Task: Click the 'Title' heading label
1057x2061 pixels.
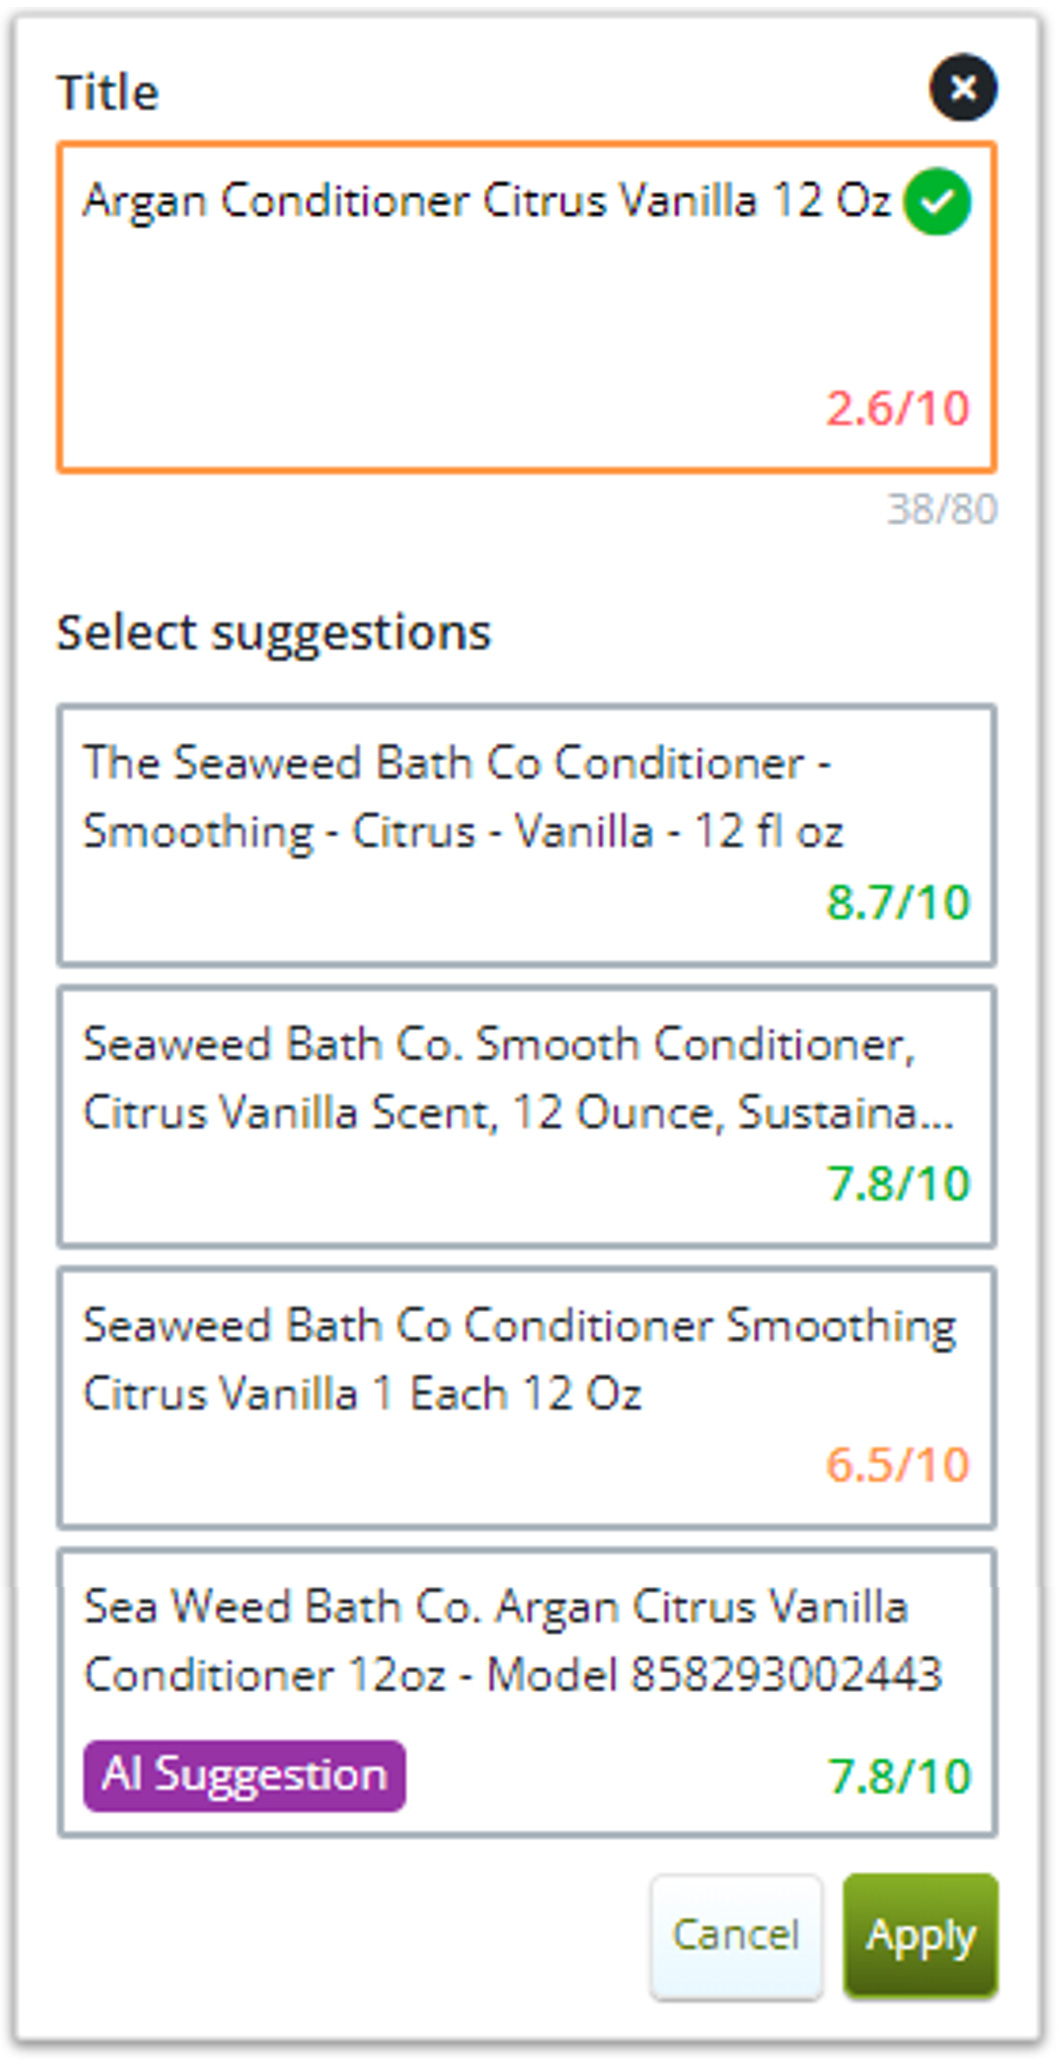Action: 108,92
